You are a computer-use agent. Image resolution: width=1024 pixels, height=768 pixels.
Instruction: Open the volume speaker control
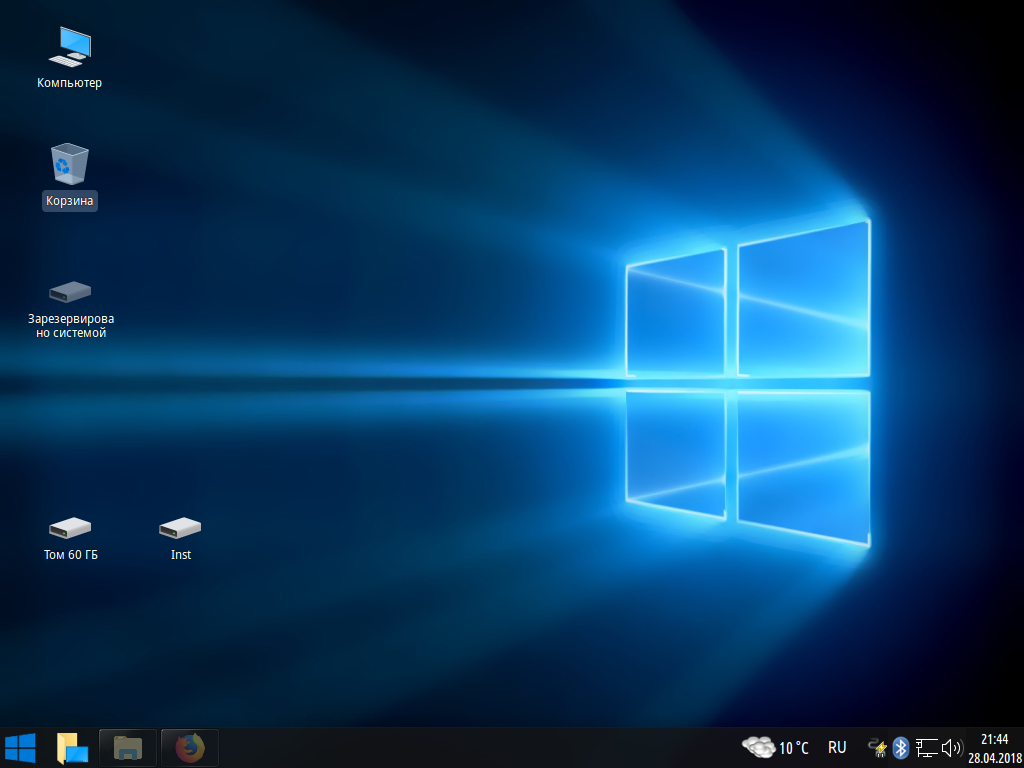pyautogui.click(x=951, y=747)
